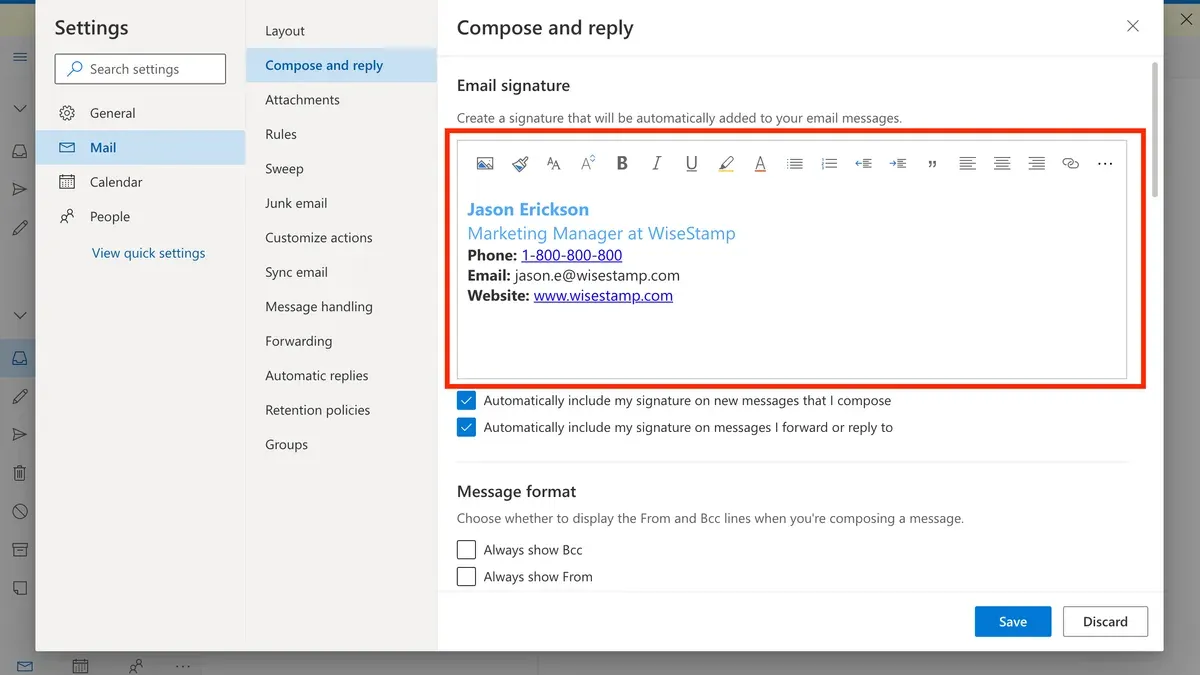Open the font picker in signature toolbar
This screenshot has height=675, width=1200.
(554, 164)
